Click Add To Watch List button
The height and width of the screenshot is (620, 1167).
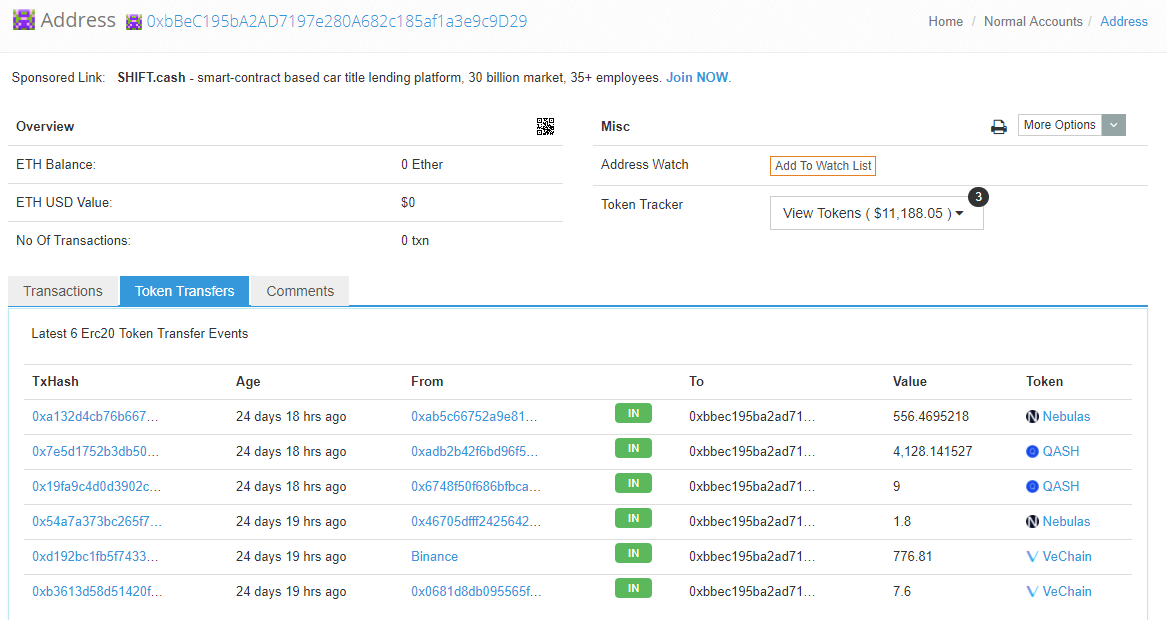[x=823, y=166]
